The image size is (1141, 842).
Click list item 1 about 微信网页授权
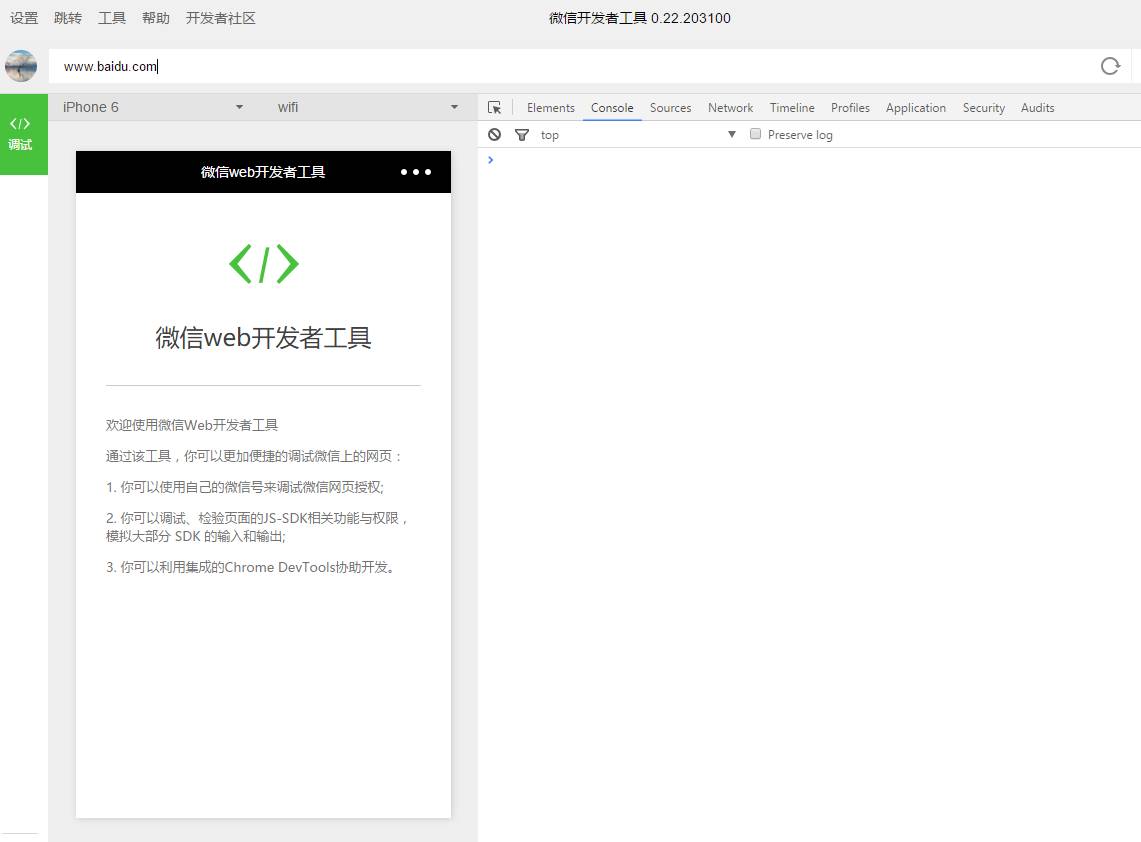[x=244, y=488]
